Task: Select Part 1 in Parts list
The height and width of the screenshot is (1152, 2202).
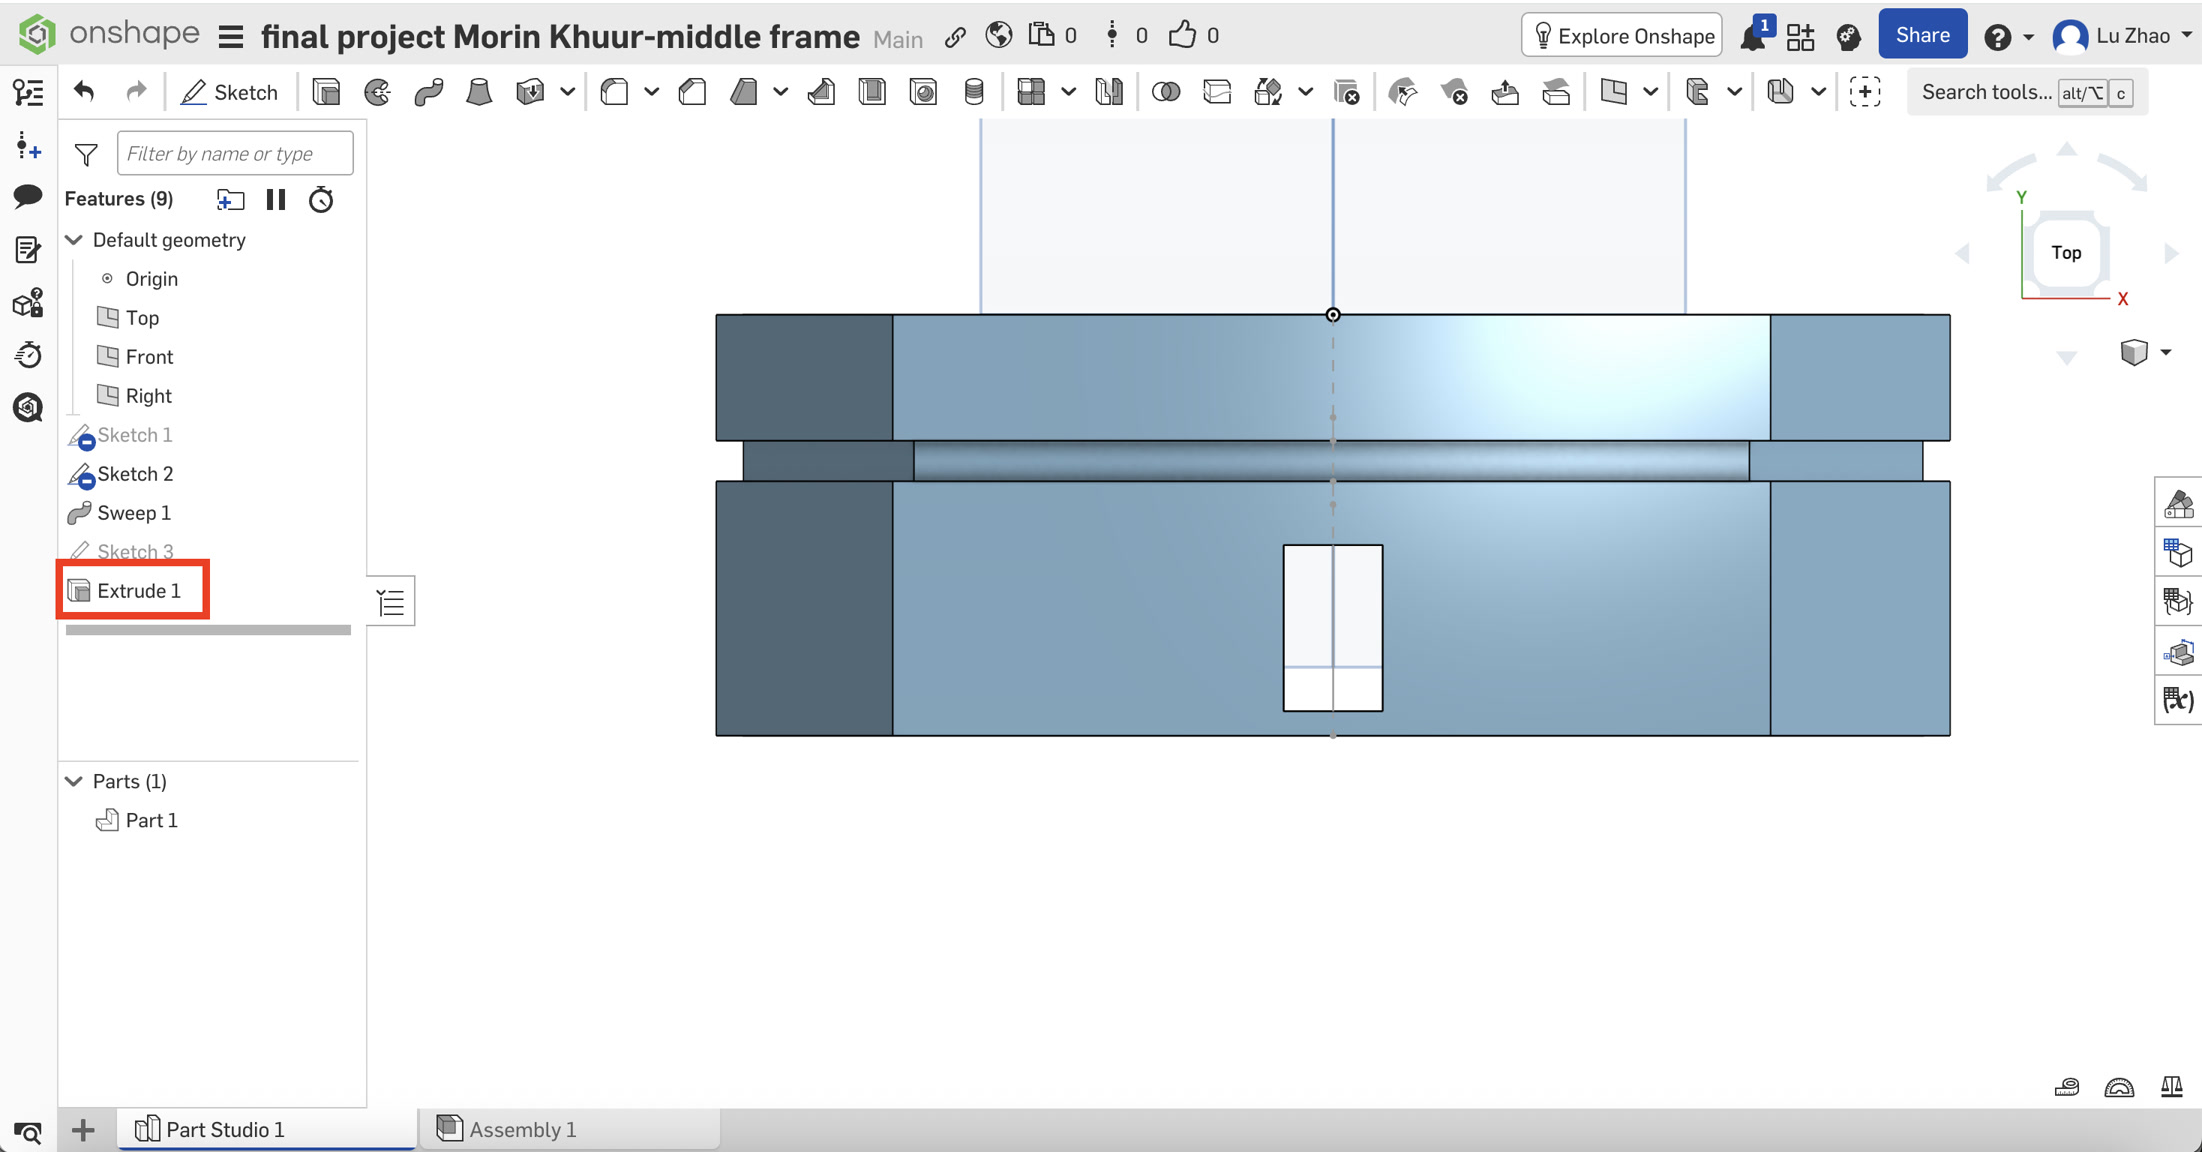Action: click(x=152, y=820)
